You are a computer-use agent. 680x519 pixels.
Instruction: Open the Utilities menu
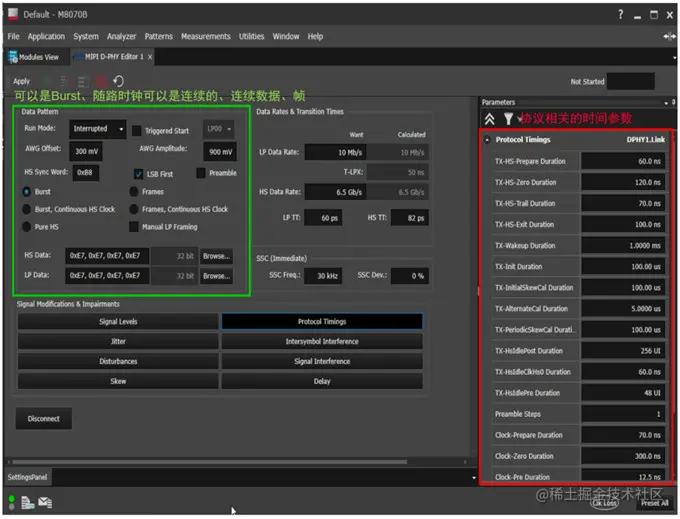point(252,36)
